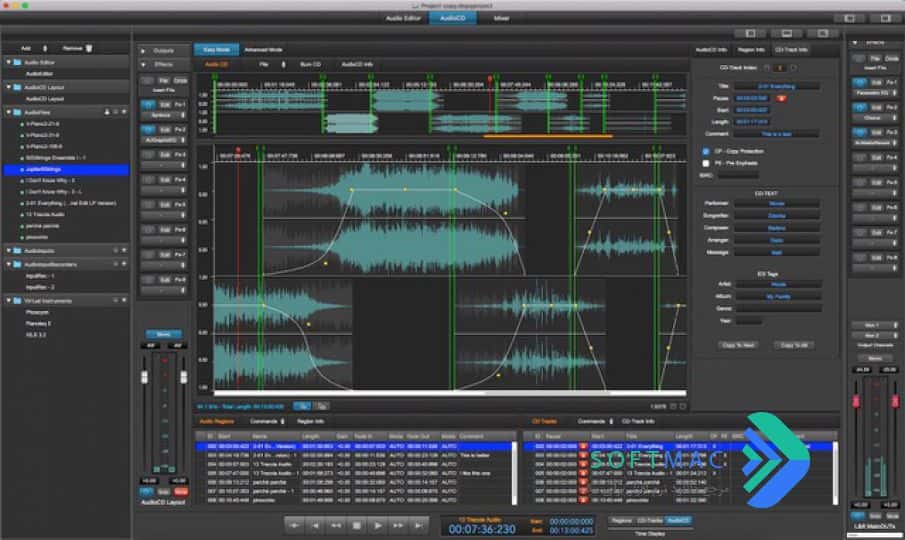Toggle Fx-1 power in AudioCD Layout strip
Image resolution: width=905 pixels, height=540 pixels.
148,105
